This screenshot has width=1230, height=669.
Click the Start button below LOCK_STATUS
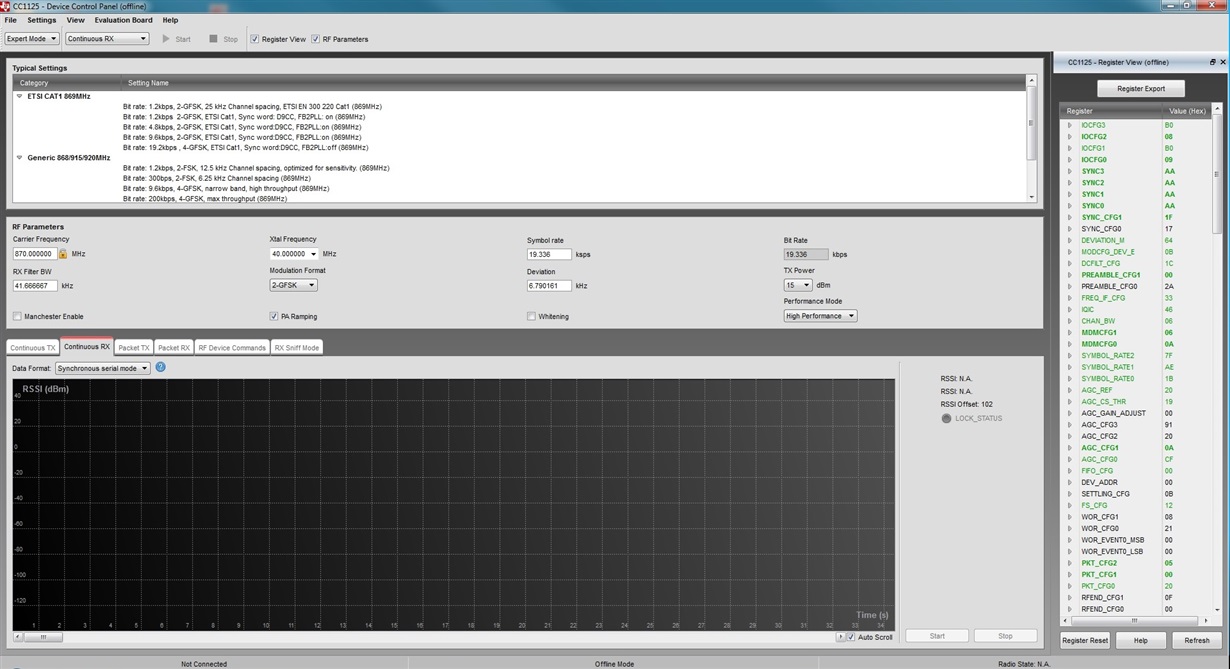click(937, 636)
